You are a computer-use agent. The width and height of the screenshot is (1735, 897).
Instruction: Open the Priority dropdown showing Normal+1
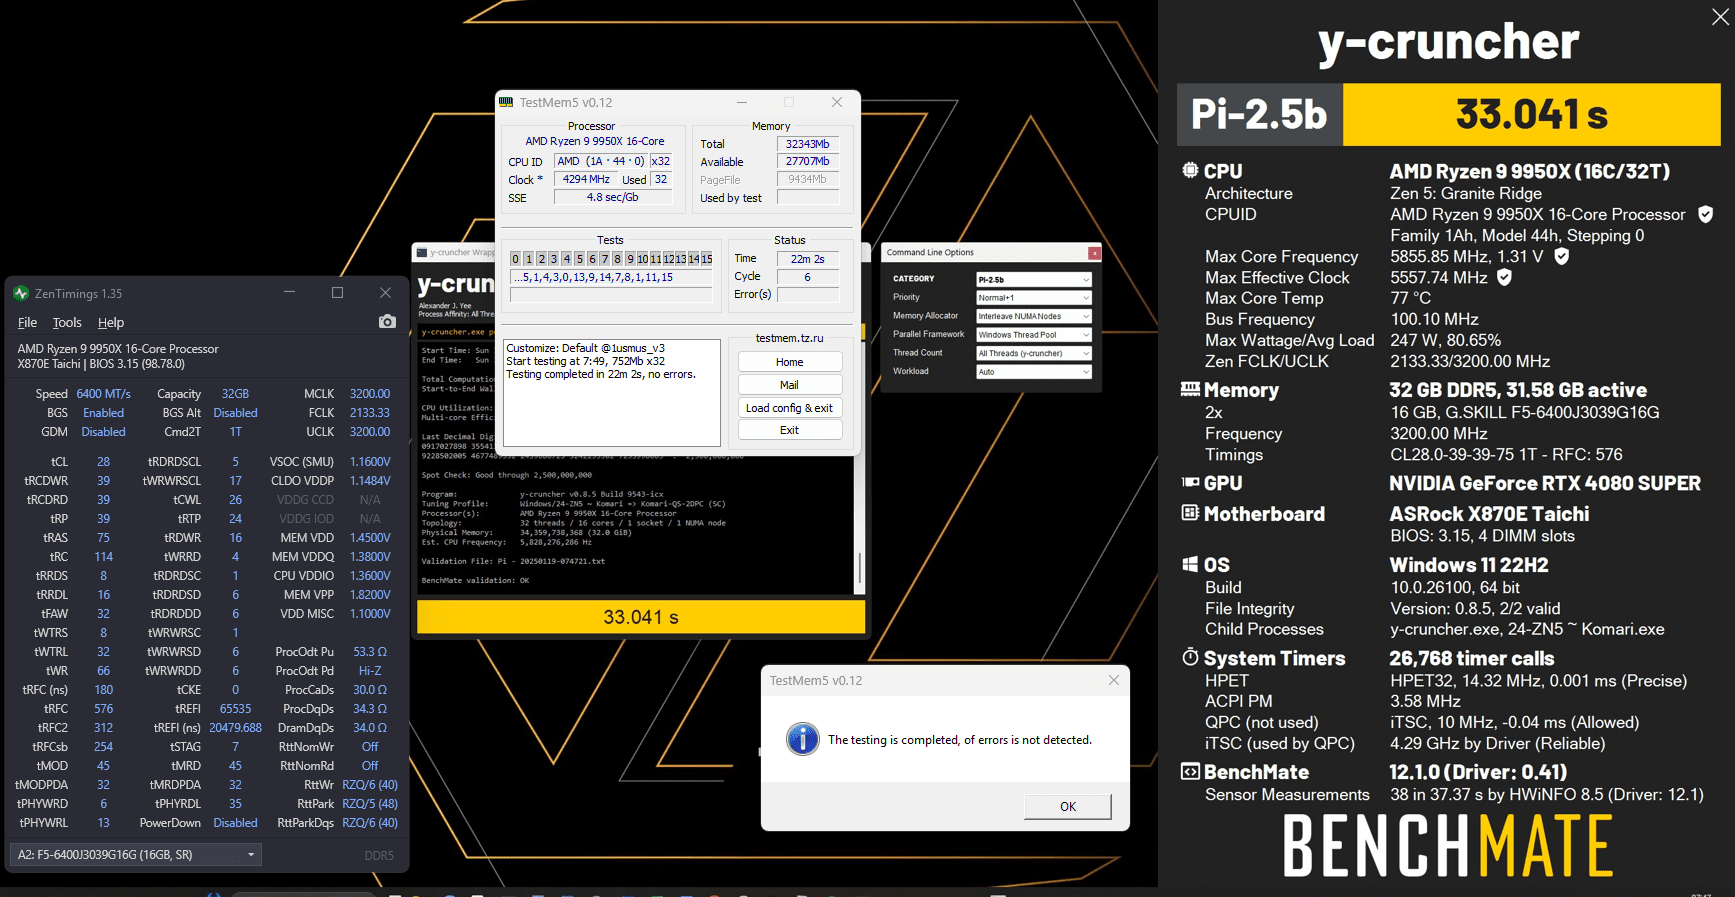tap(1033, 297)
